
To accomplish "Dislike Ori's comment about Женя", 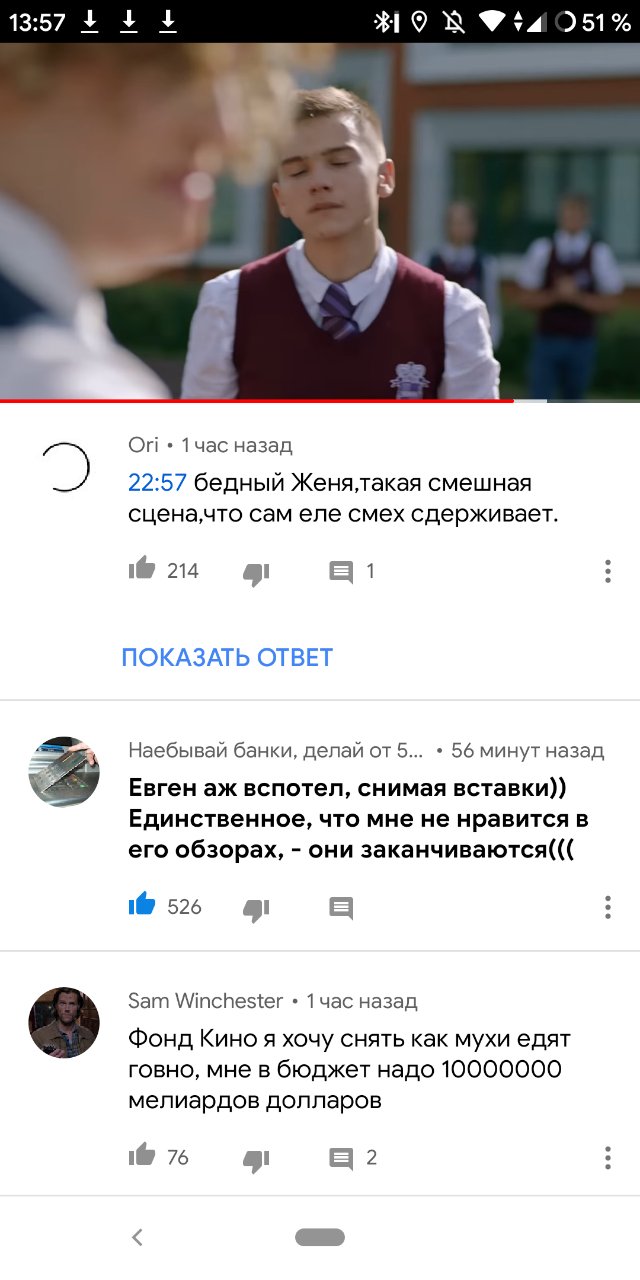I will pos(256,573).
